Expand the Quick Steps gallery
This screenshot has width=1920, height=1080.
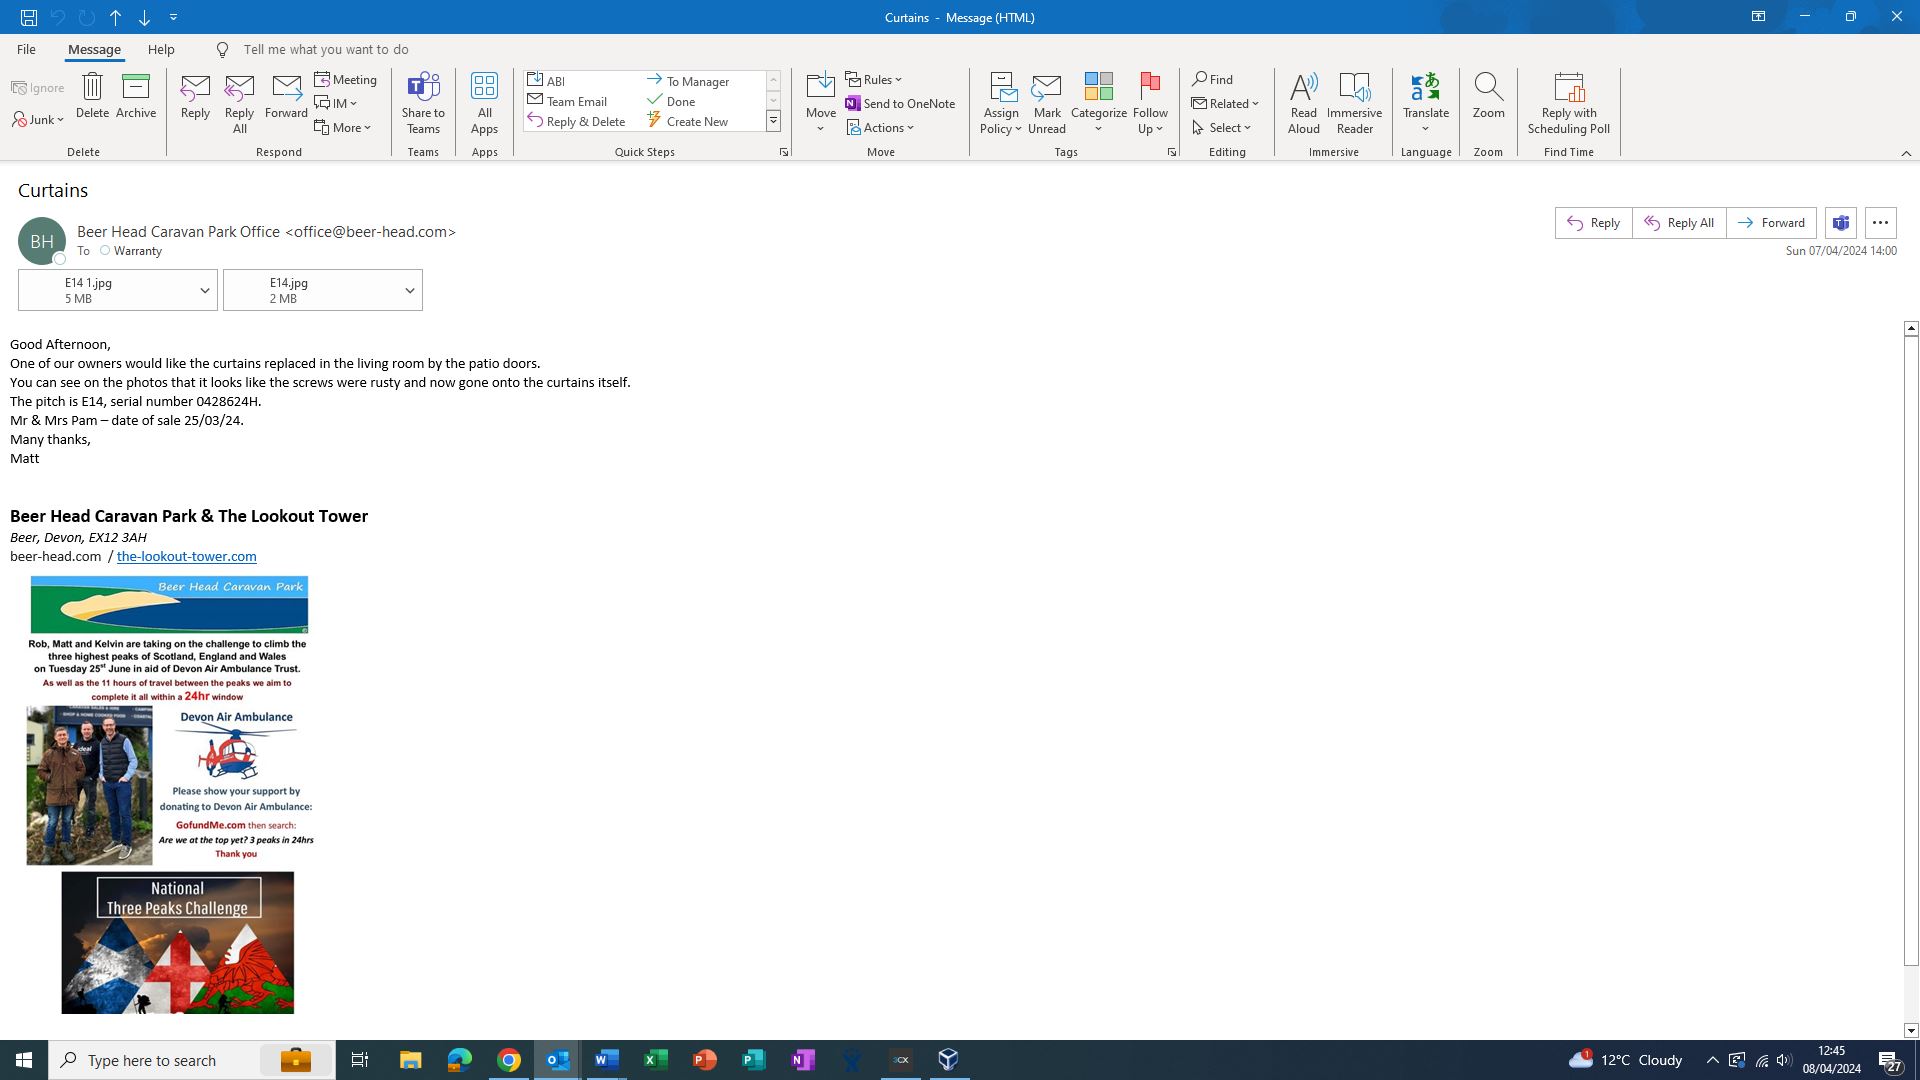coord(773,122)
